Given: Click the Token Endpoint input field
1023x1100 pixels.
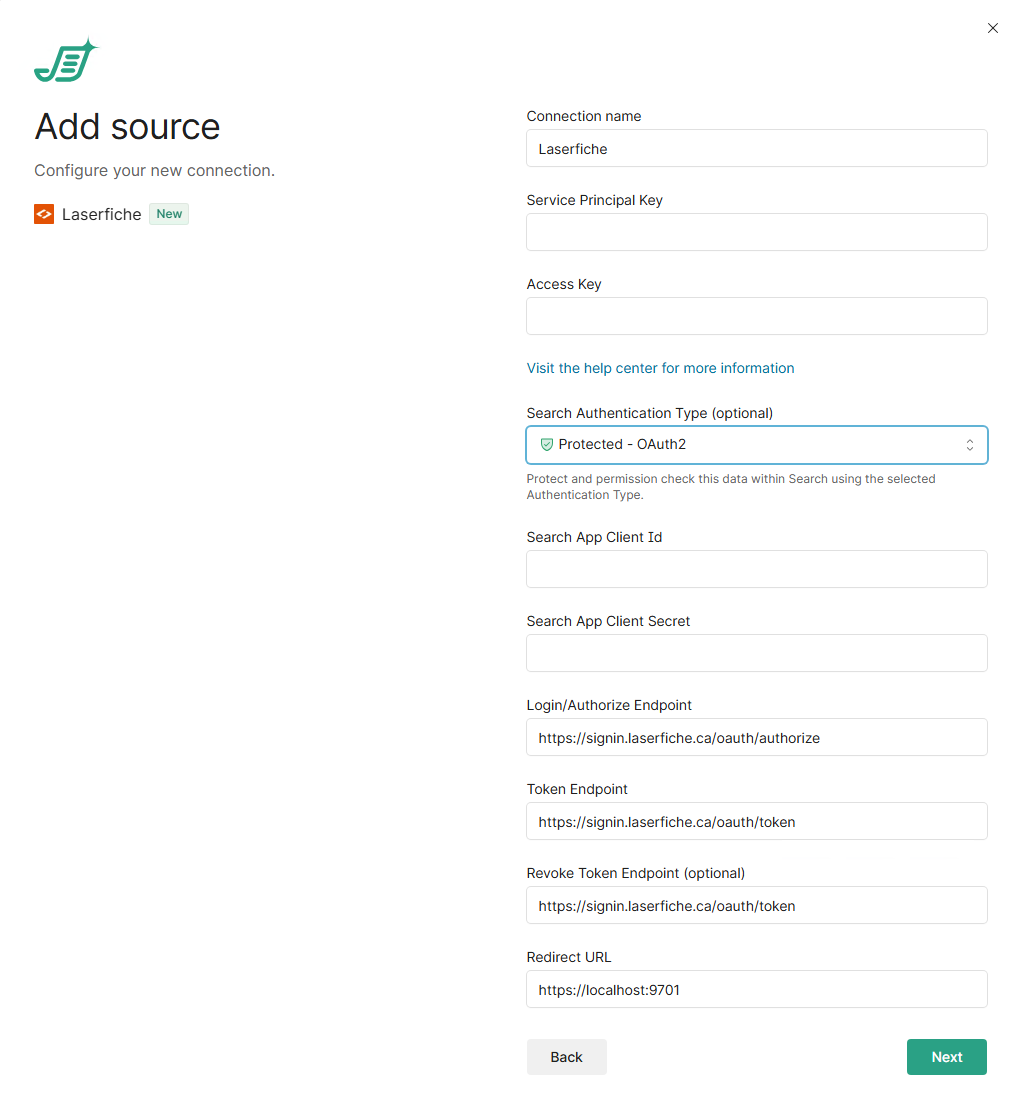Looking at the screenshot, I should [x=756, y=821].
